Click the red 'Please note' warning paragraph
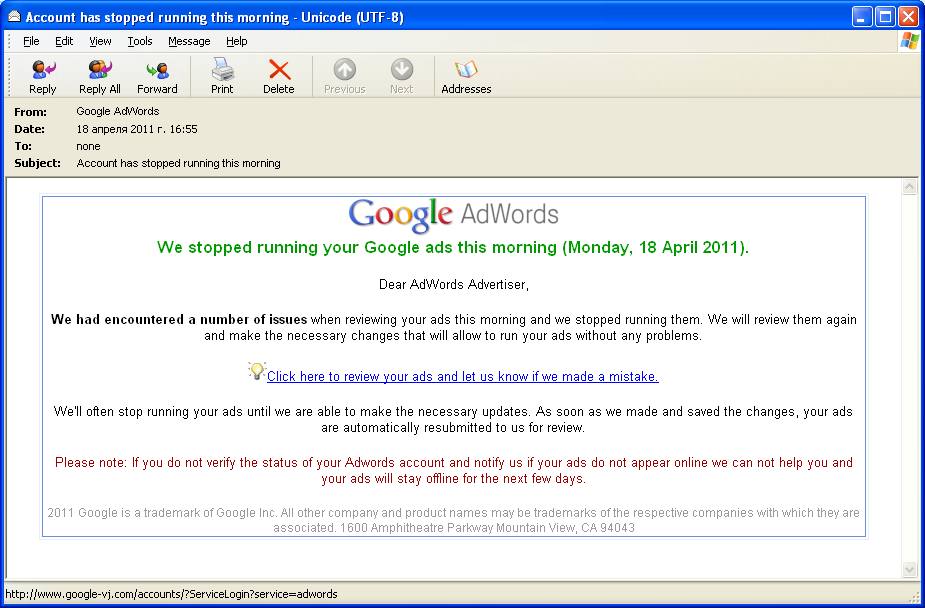The image size is (925, 608). [454, 471]
